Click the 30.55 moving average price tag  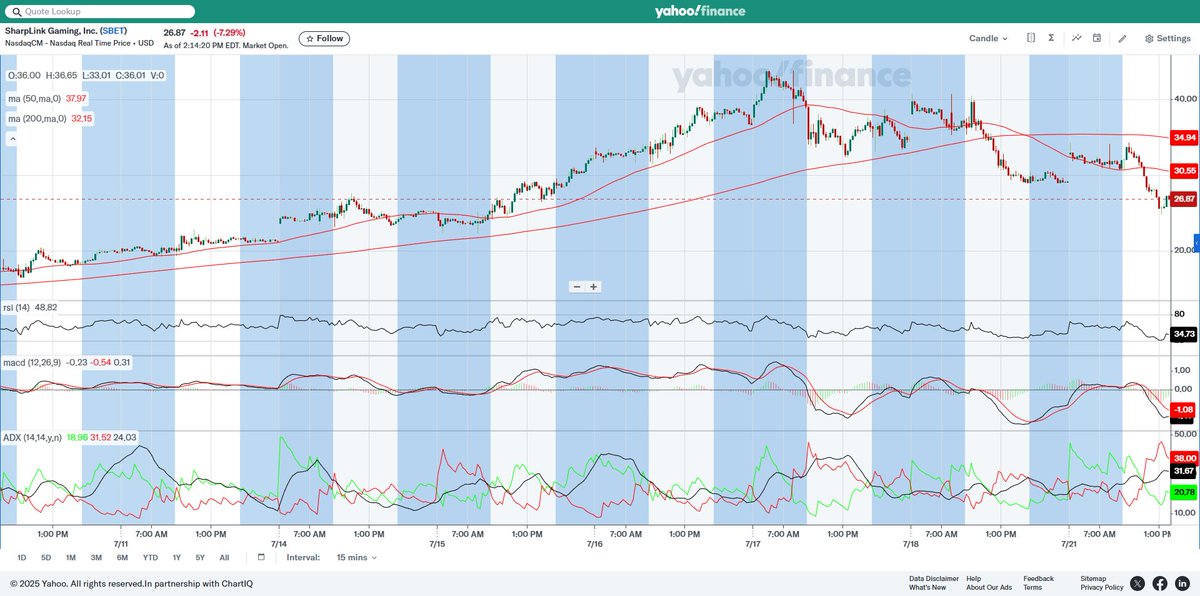coord(1184,171)
